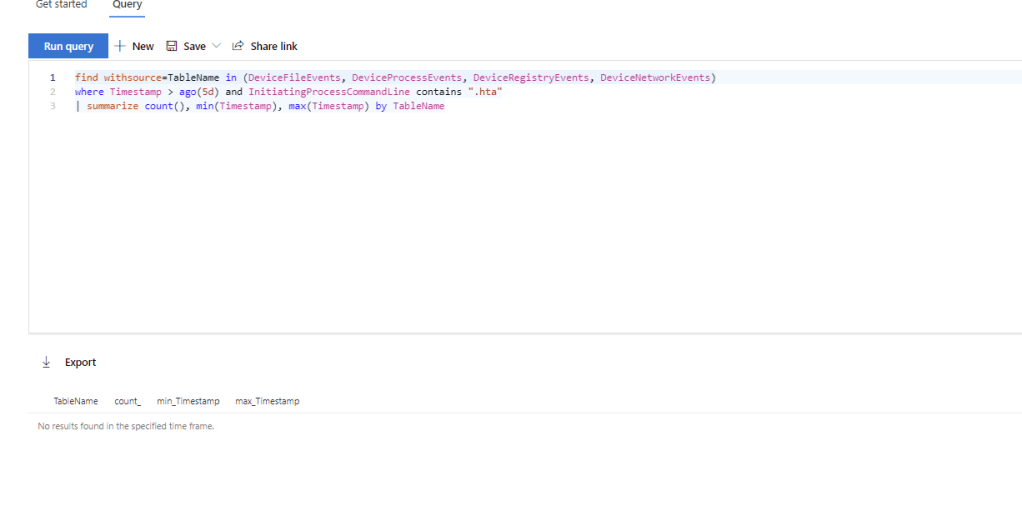
Task: Click the max_Timestamp column header
Action: tap(267, 401)
